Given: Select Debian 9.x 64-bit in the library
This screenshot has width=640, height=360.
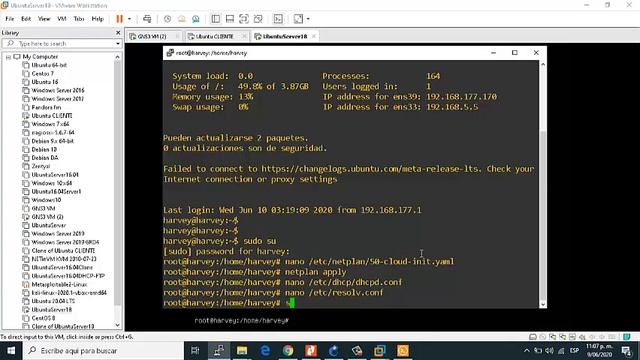Looking at the screenshot, I should click(52, 141).
